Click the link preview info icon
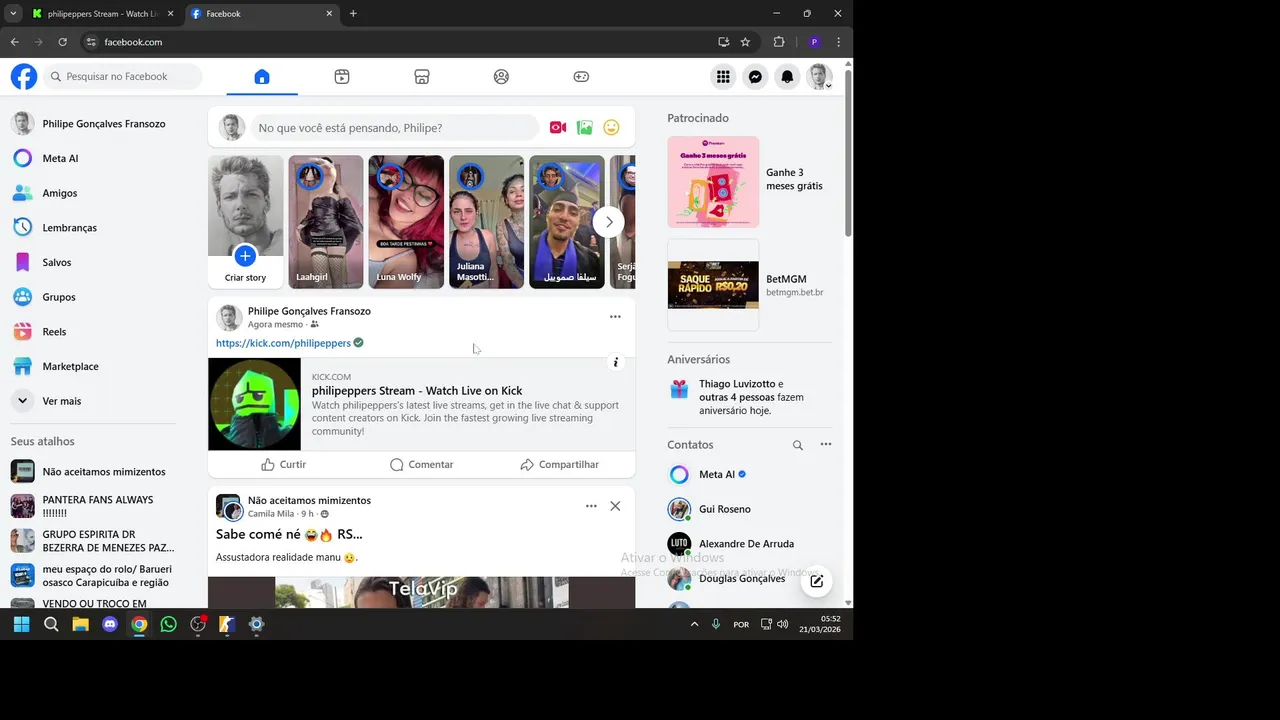 616,362
